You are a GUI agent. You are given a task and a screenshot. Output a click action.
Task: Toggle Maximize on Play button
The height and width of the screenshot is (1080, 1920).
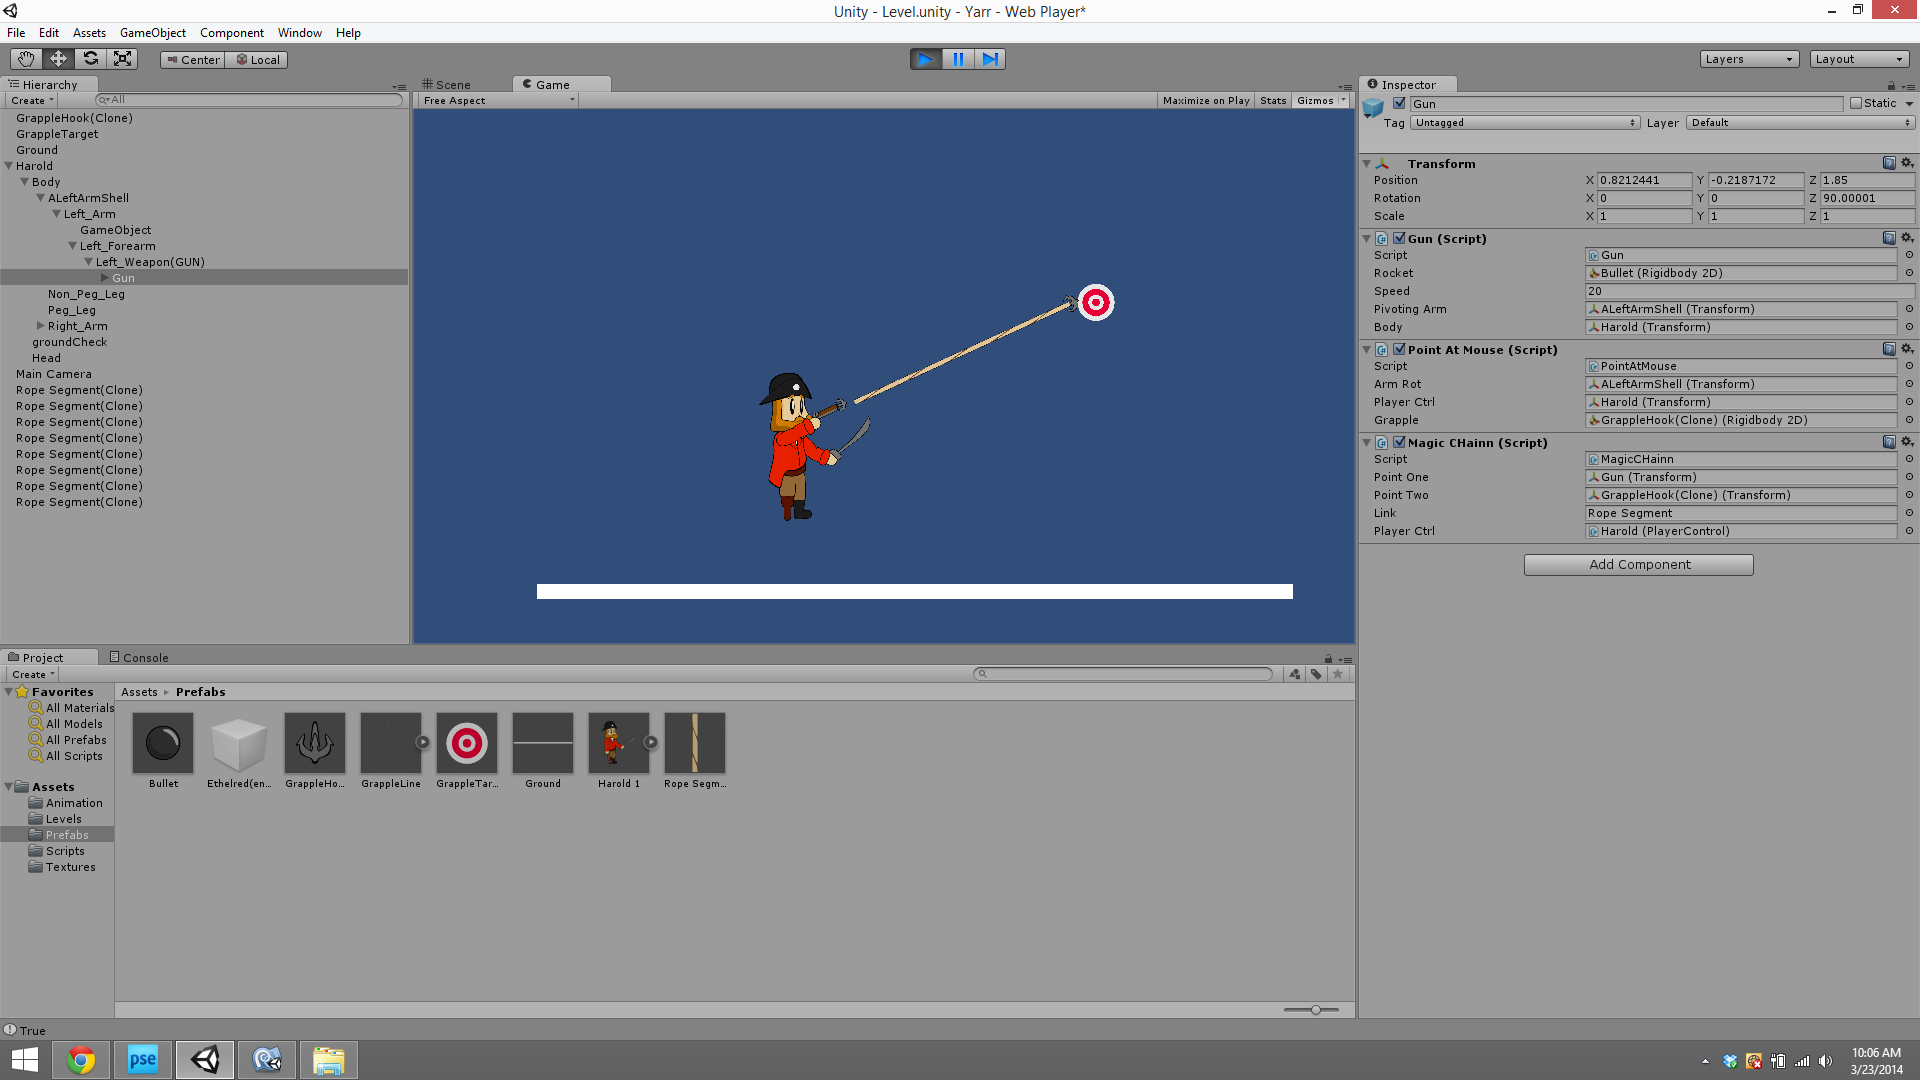tap(1205, 101)
